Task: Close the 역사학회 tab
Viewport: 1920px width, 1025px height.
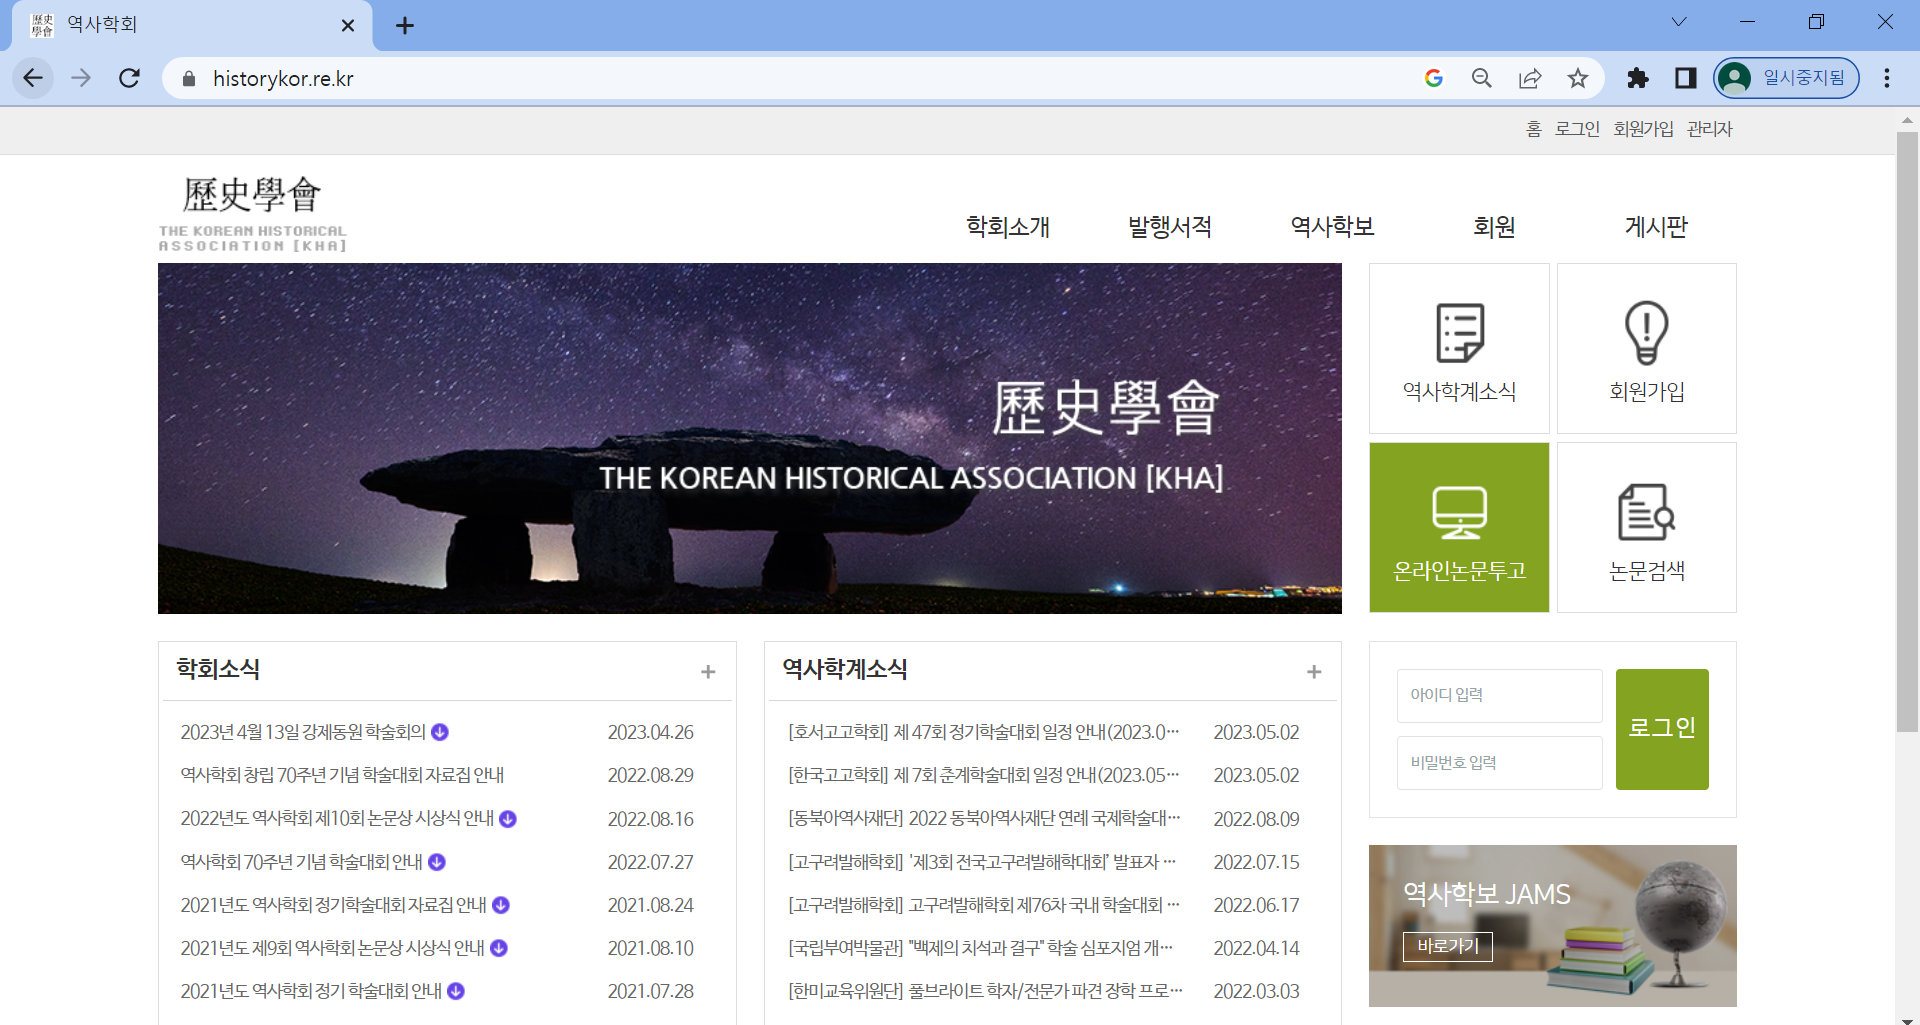Action: click(x=348, y=25)
